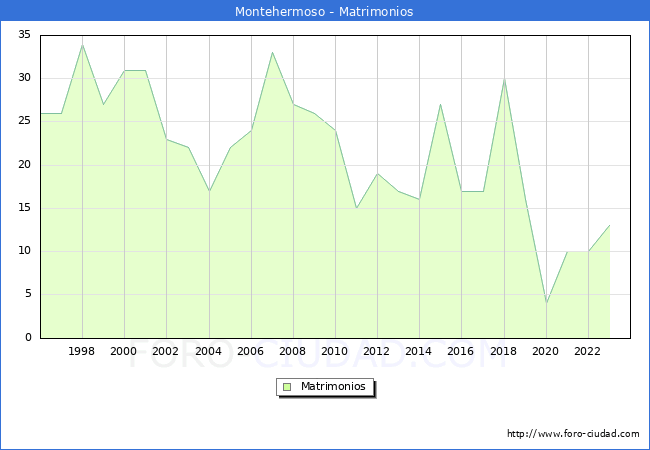Click the x-axis label 2002
This screenshot has width=650, height=450.
(x=165, y=351)
